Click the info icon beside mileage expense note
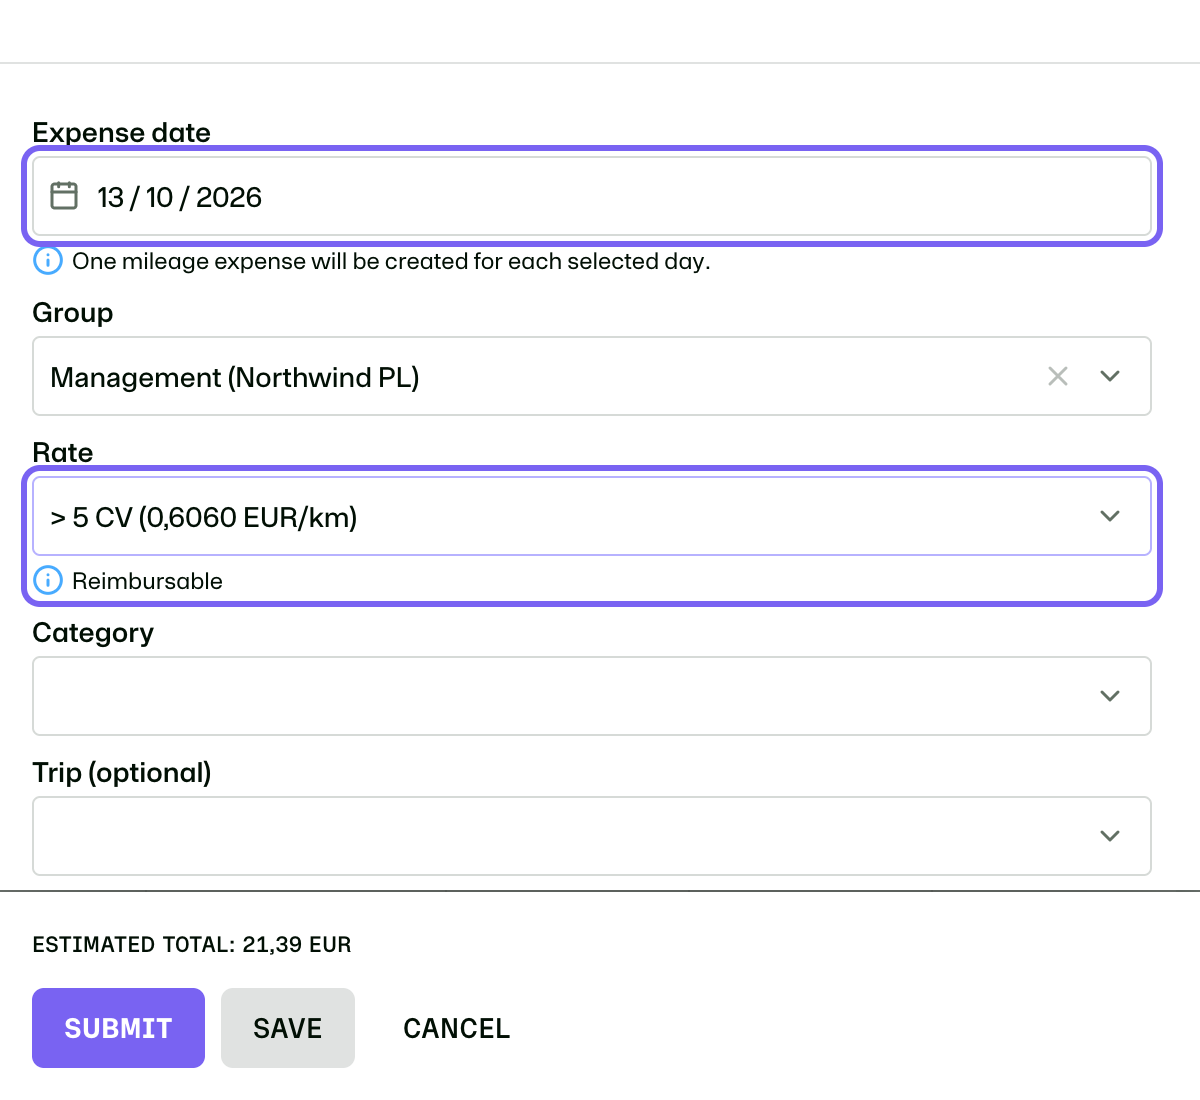This screenshot has width=1200, height=1100. 48,261
